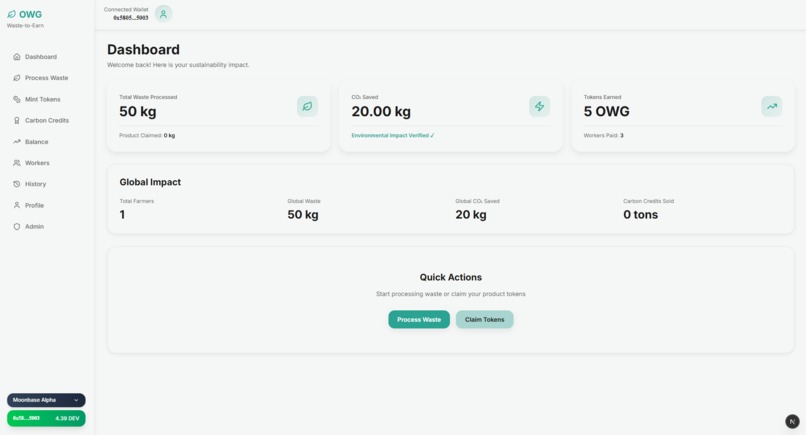Click trending arrow icon on Tokens Earned card
The height and width of the screenshot is (435, 806).
point(772,106)
